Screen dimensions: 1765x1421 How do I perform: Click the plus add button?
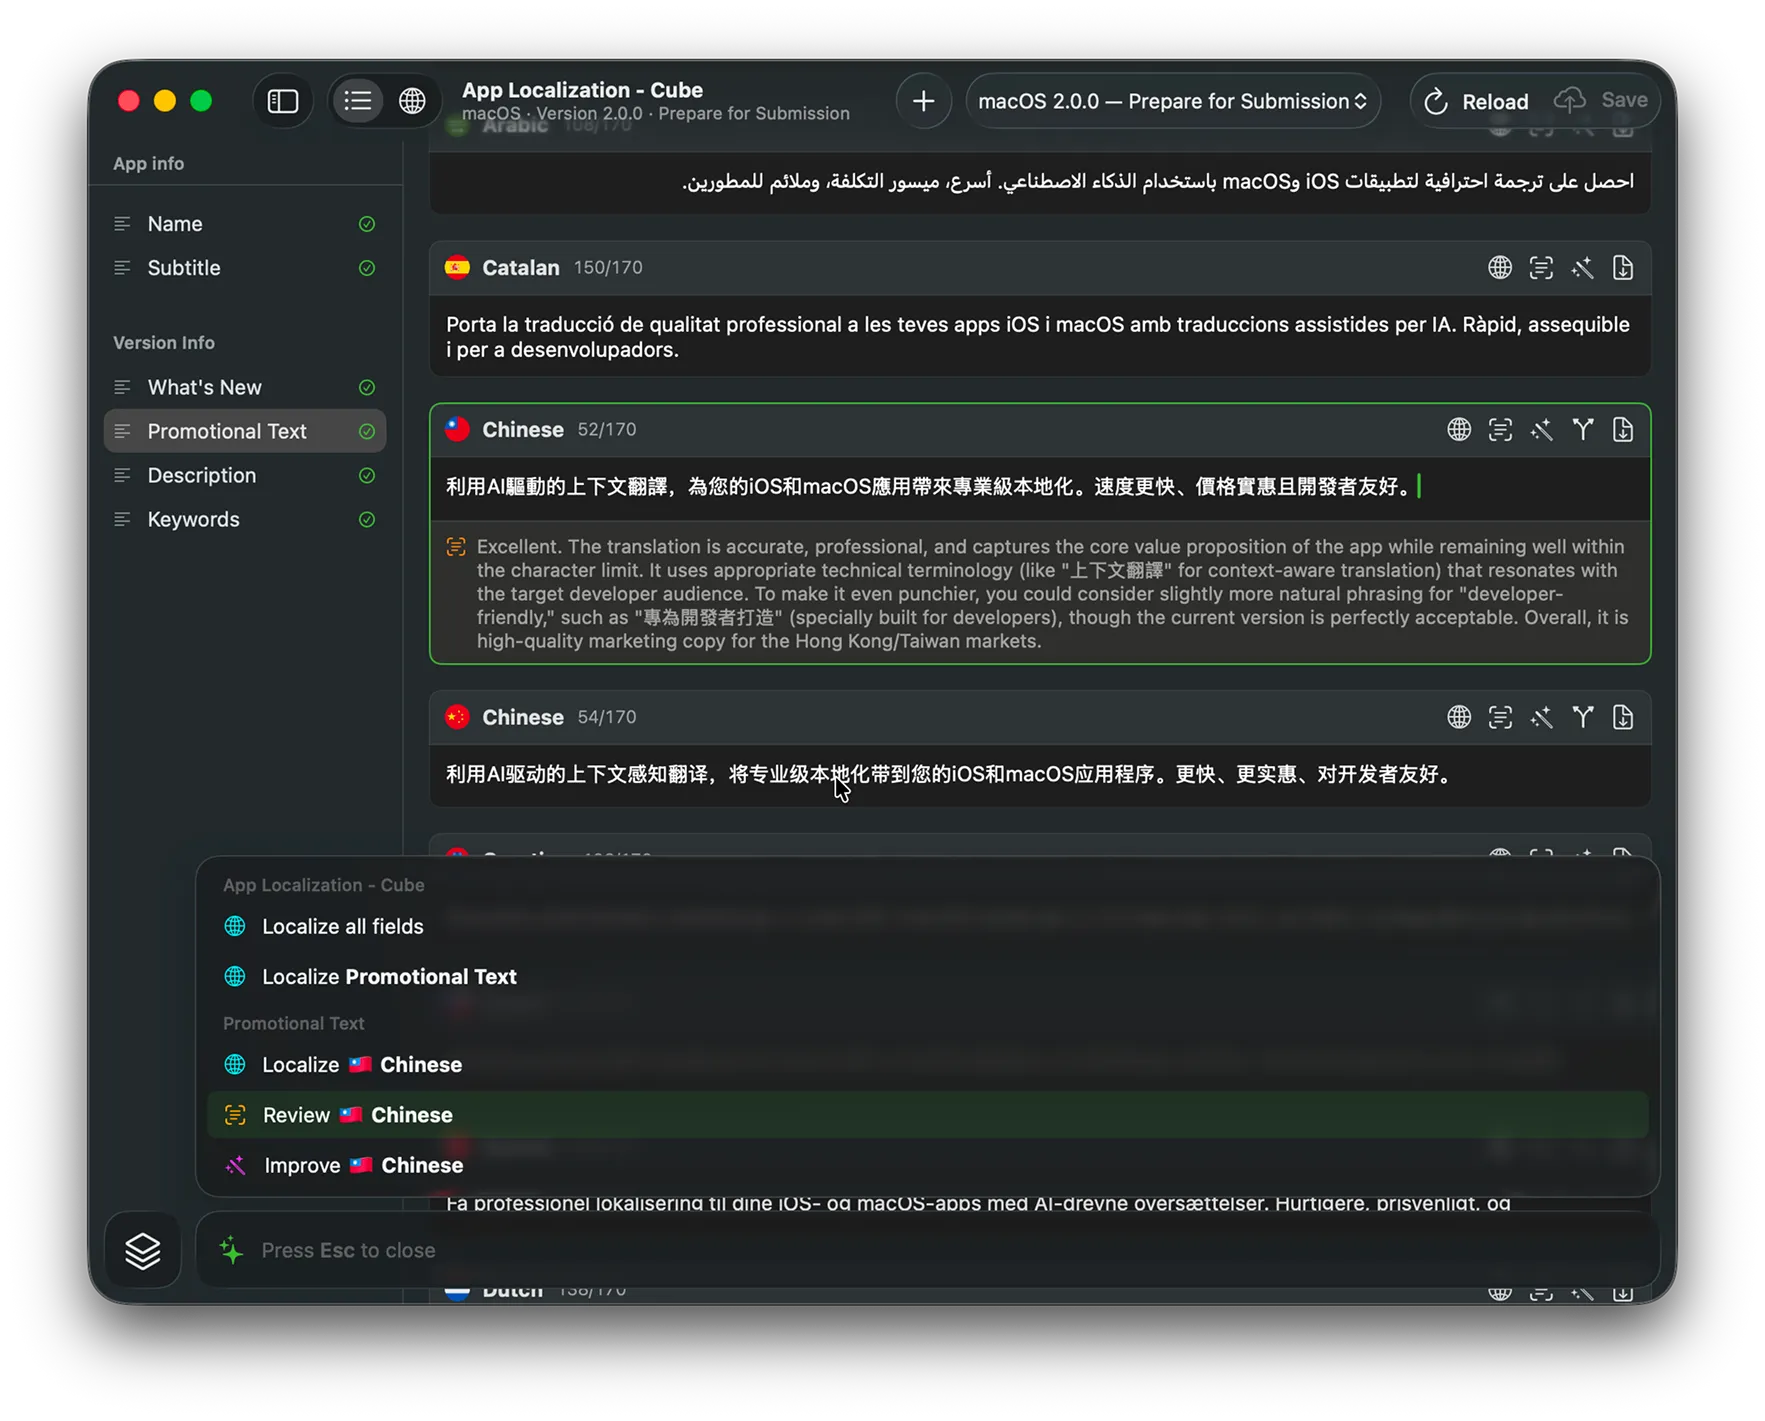coord(923,101)
